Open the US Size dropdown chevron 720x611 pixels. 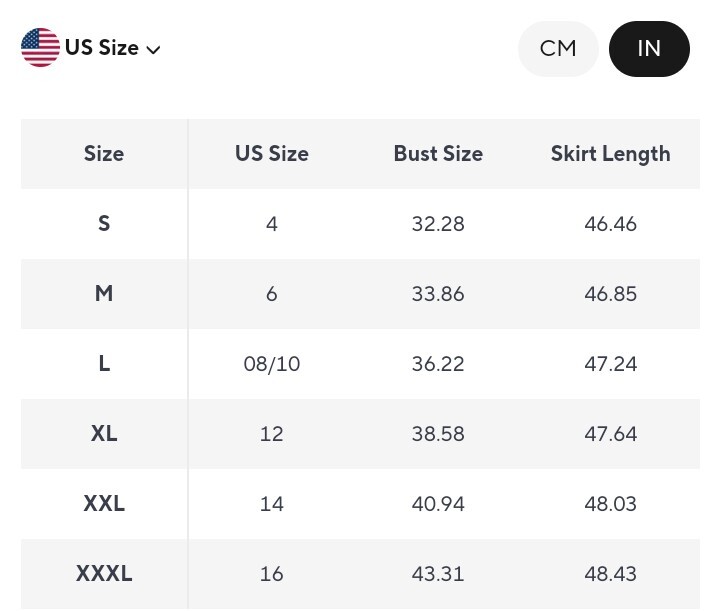pos(153,50)
